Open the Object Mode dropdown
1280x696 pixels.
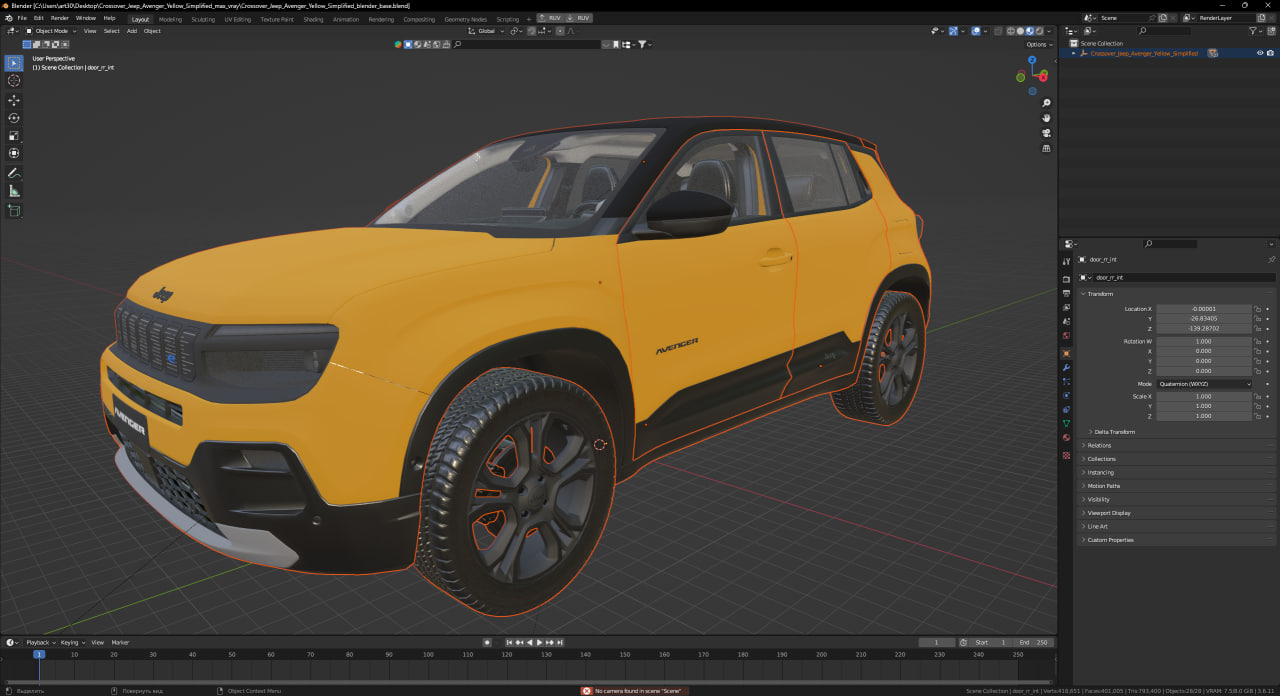[51, 31]
